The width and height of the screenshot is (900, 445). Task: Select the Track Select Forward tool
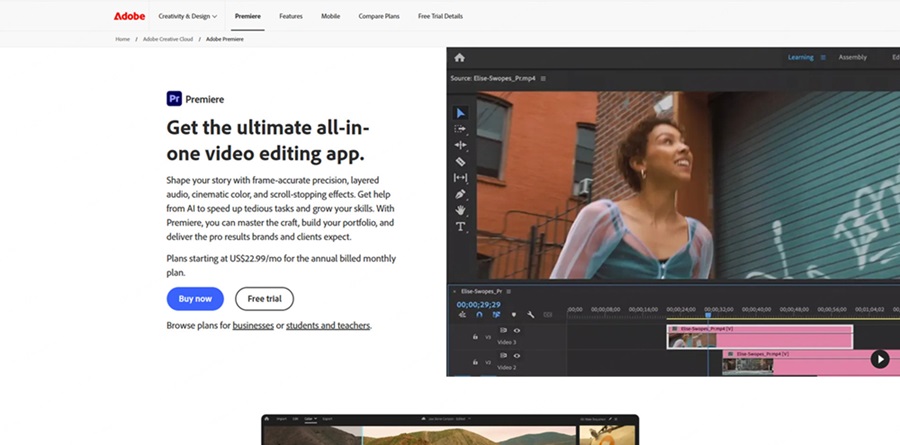click(460, 129)
